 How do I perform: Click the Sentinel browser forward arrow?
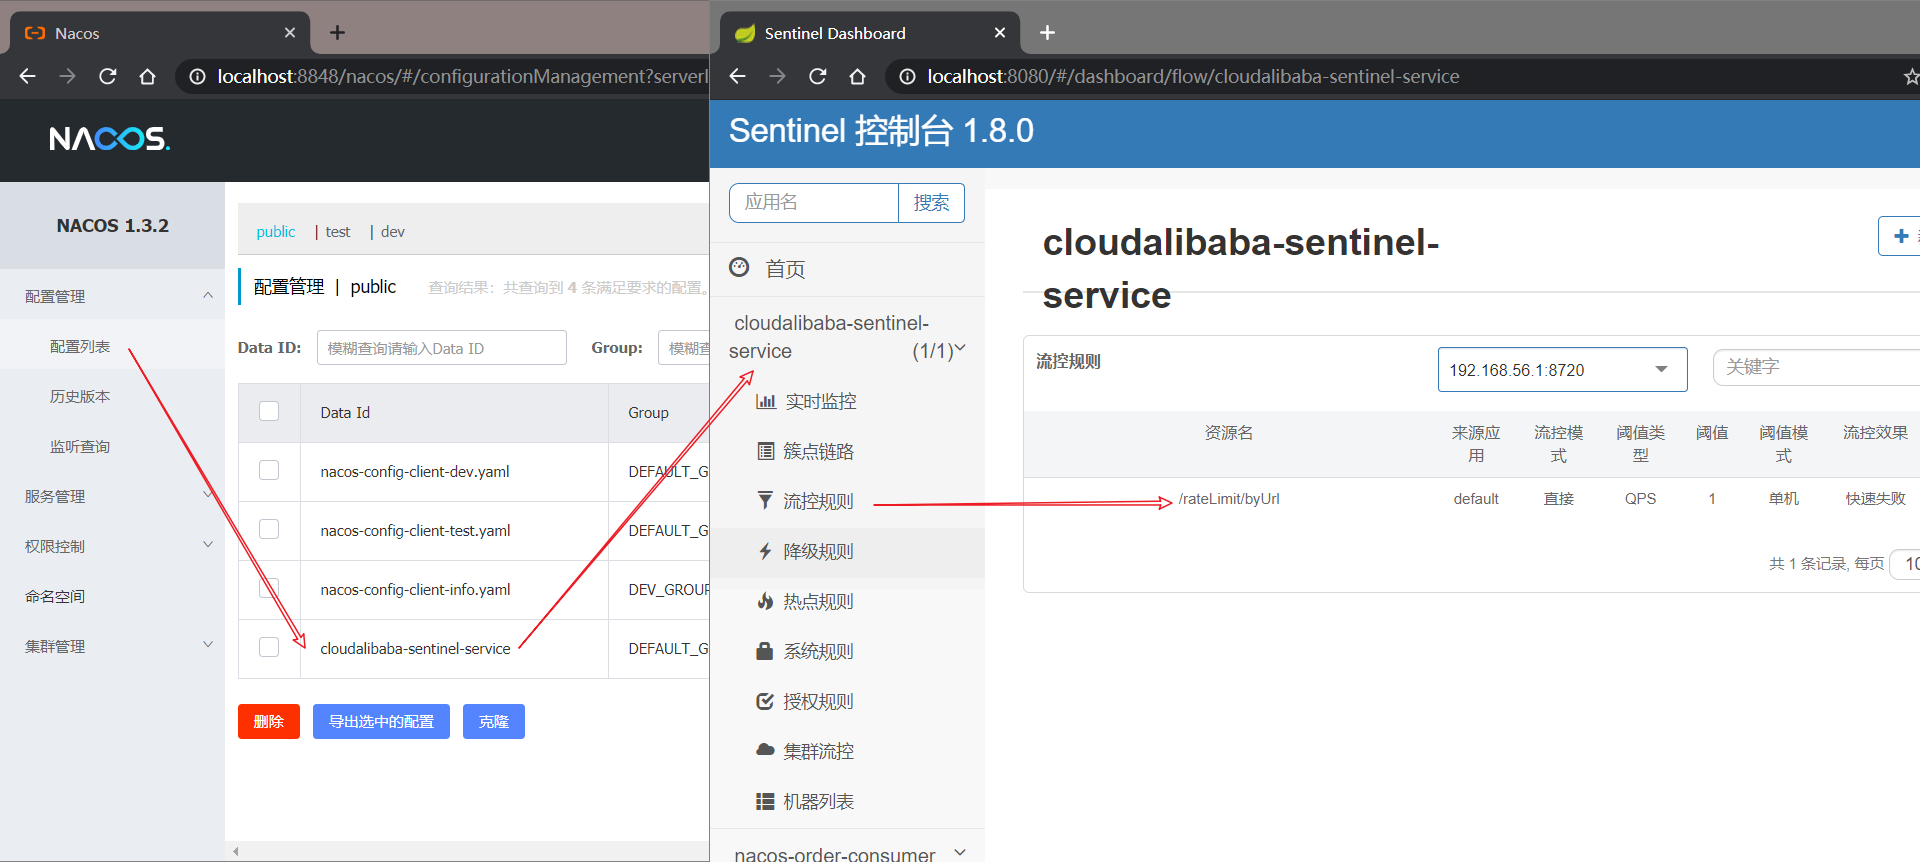(778, 77)
